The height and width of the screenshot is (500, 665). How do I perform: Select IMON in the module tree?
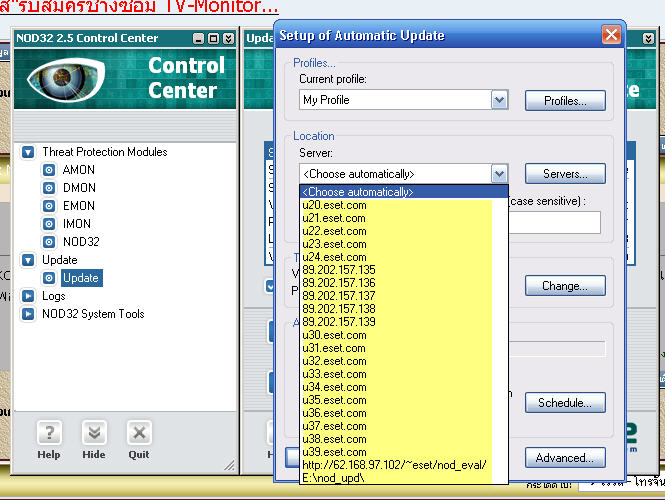point(77,224)
